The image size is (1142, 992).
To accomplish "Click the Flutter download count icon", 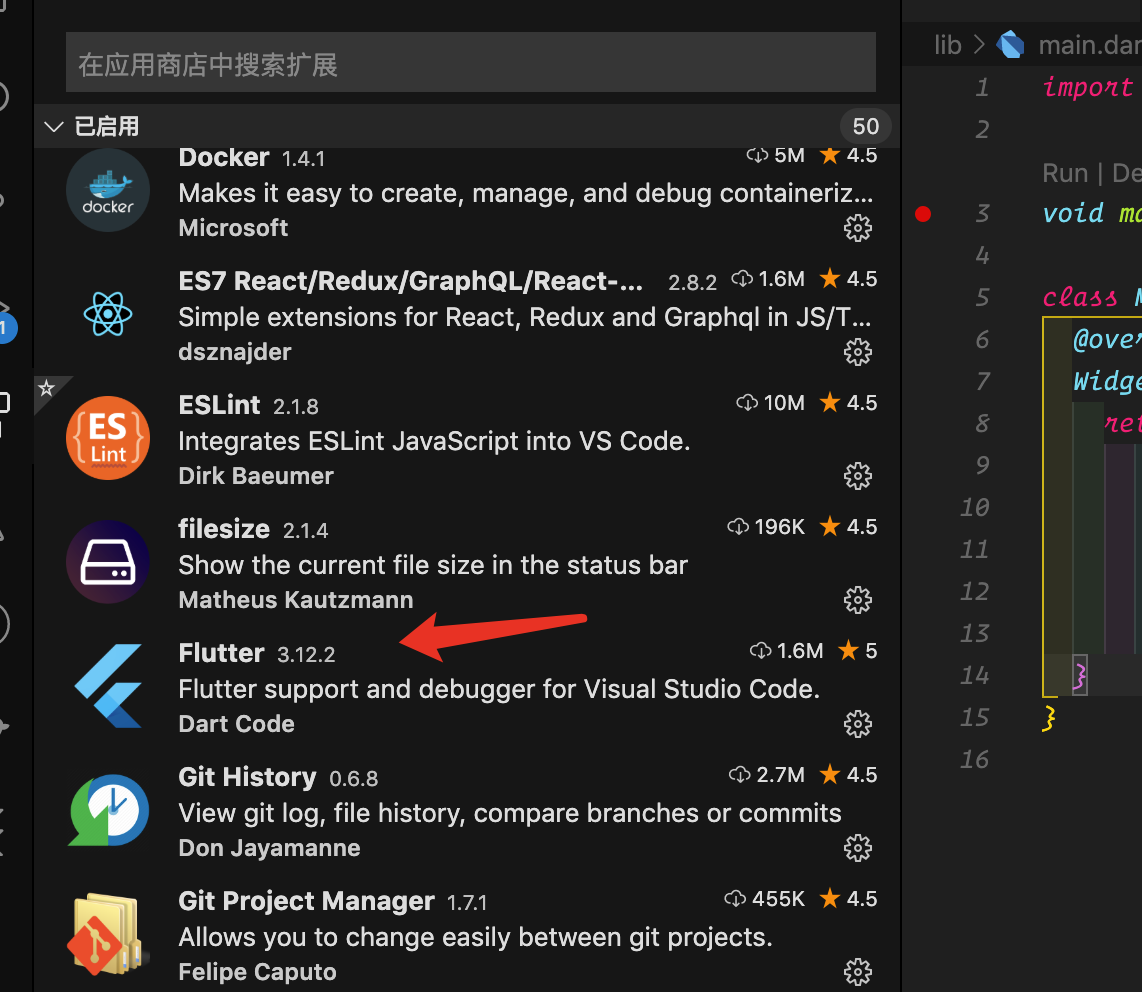I will tap(760, 650).
